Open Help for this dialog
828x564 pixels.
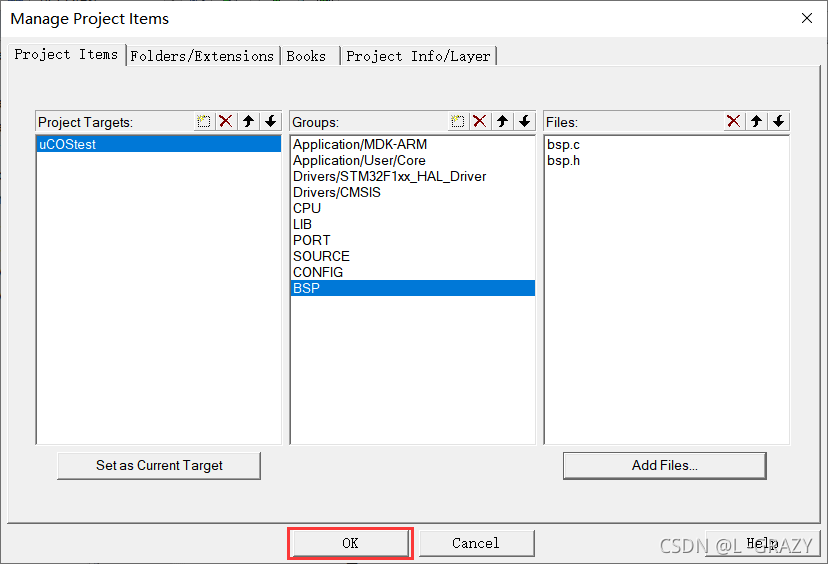point(762,543)
